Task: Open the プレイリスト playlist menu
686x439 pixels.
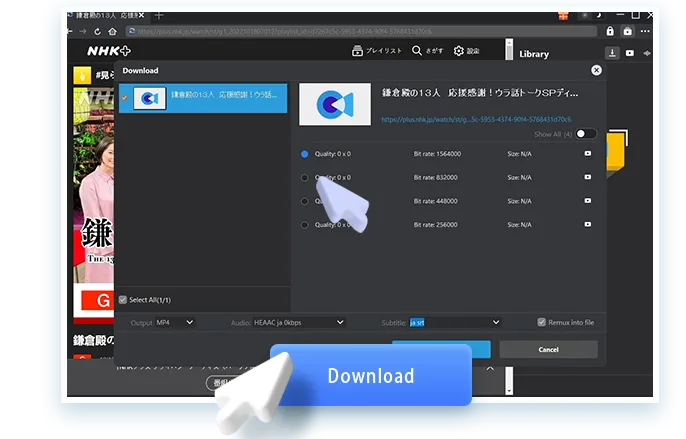Action: (376, 51)
